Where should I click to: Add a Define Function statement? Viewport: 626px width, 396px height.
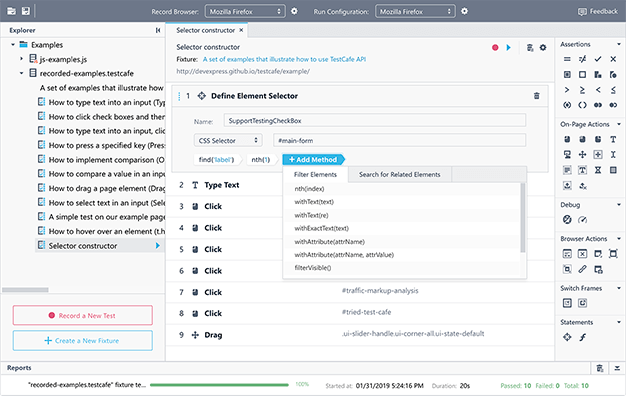coord(582,337)
